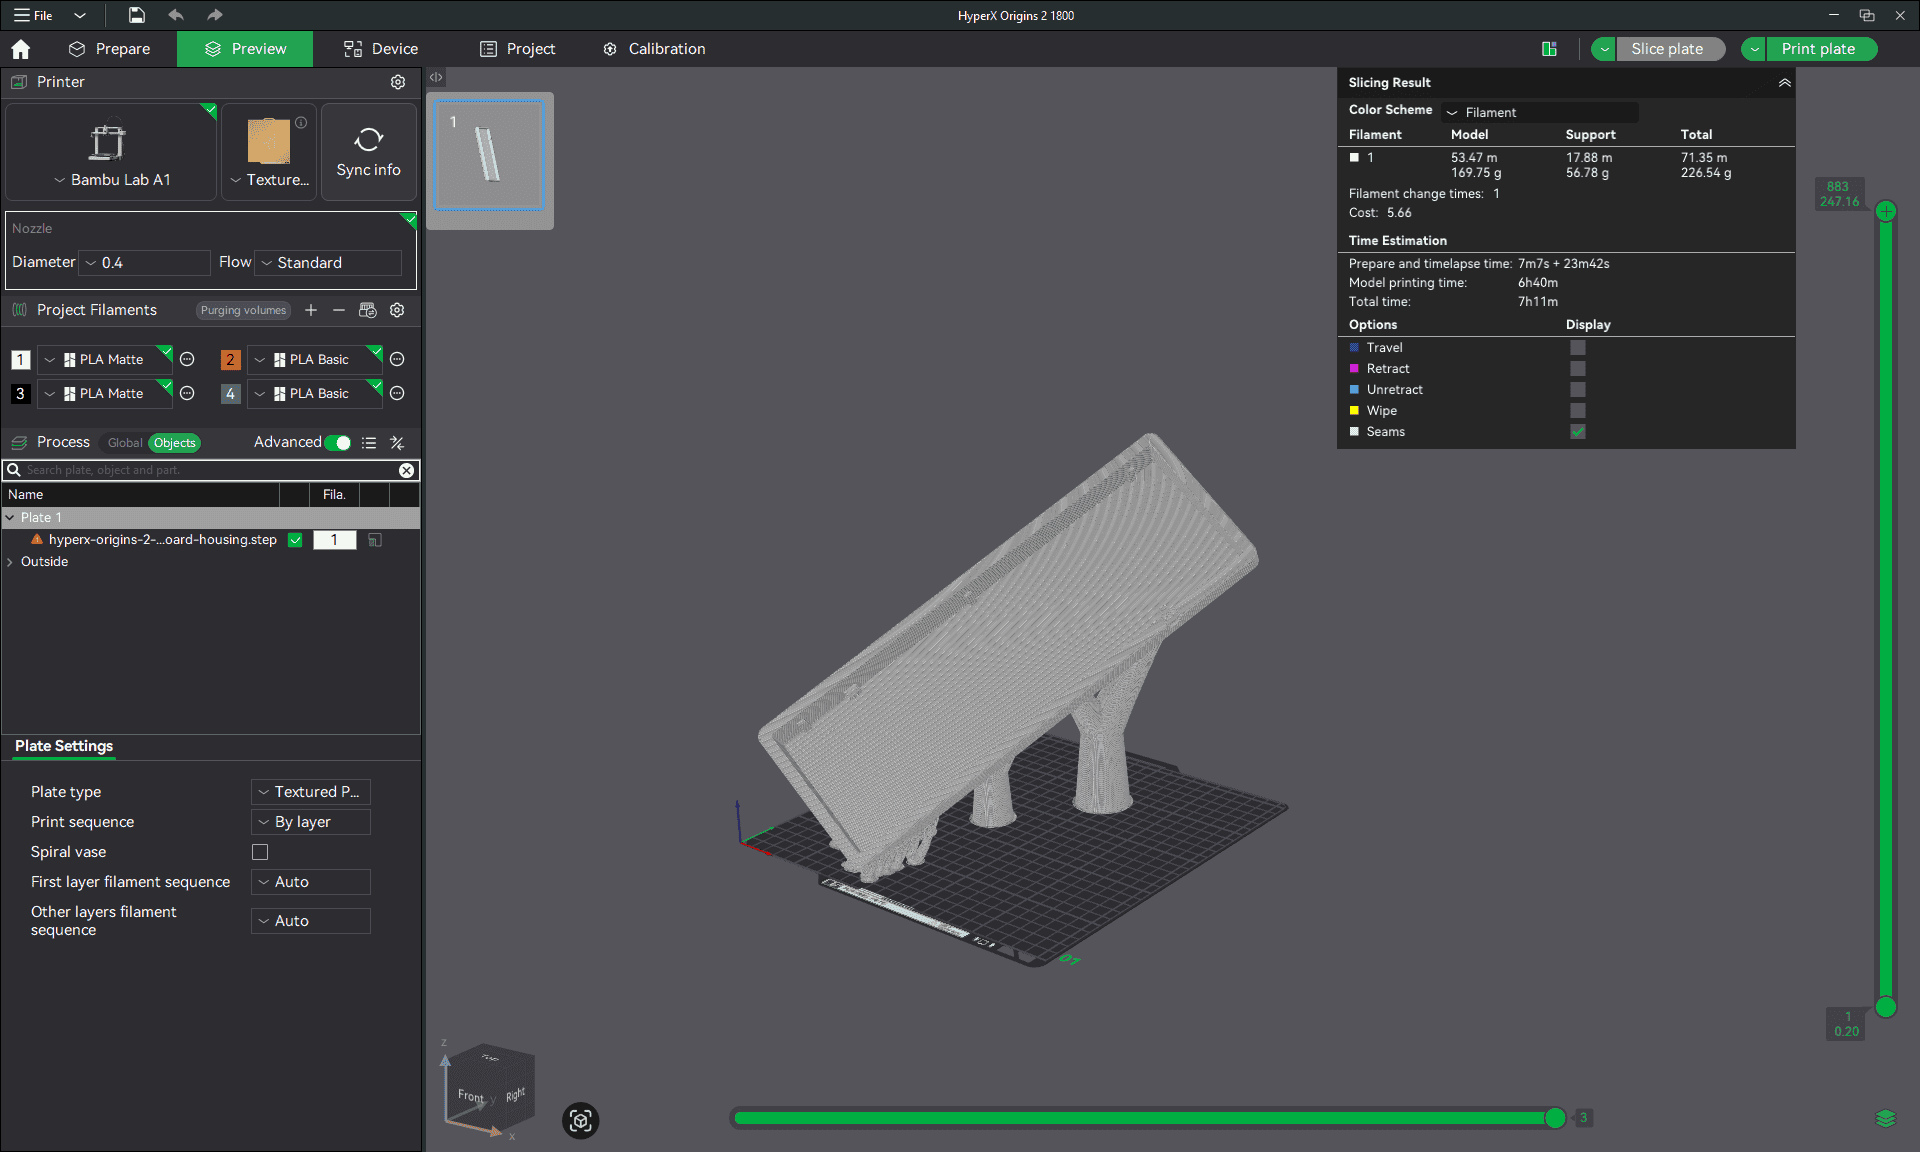Screen dimensions: 1920x1152
Task: Expand the Outside tree item
Action: click(x=10, y=562)
